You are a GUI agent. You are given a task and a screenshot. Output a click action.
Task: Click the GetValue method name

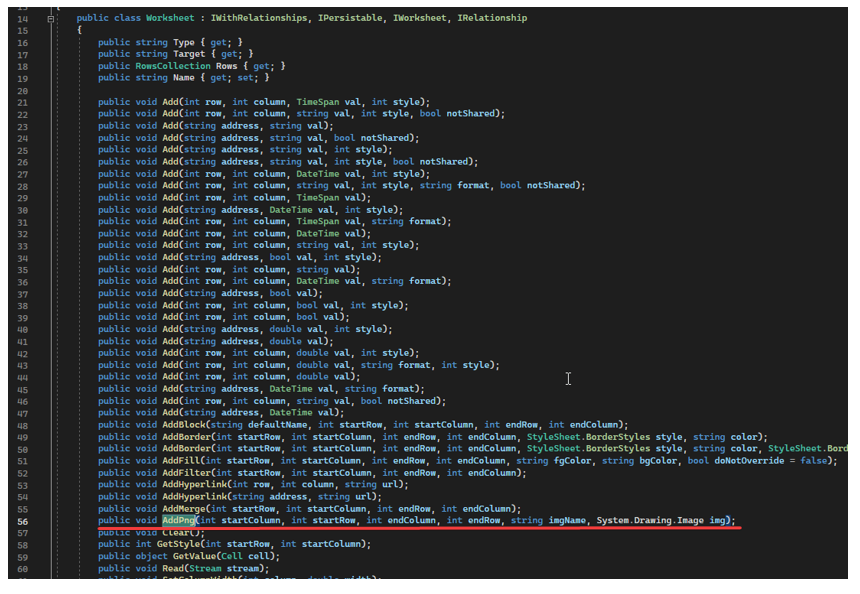[x=193, y=556]
